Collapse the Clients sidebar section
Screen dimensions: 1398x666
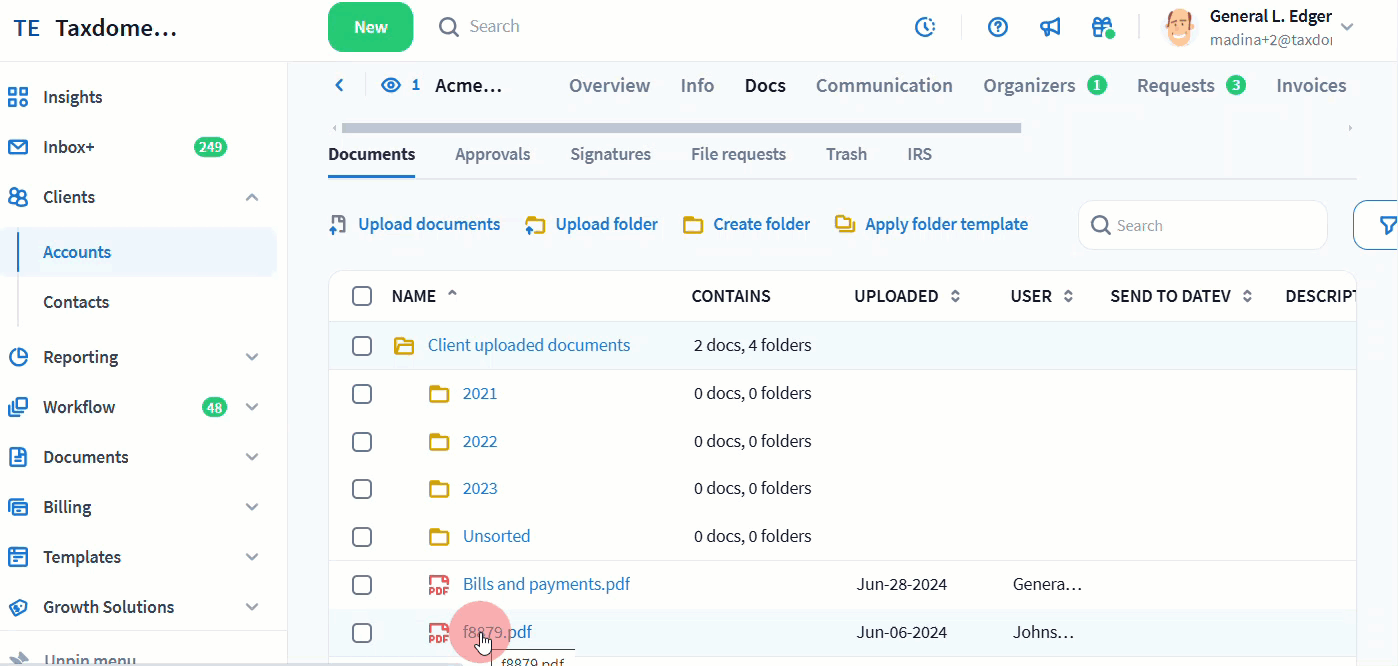[x=252, y=197]
